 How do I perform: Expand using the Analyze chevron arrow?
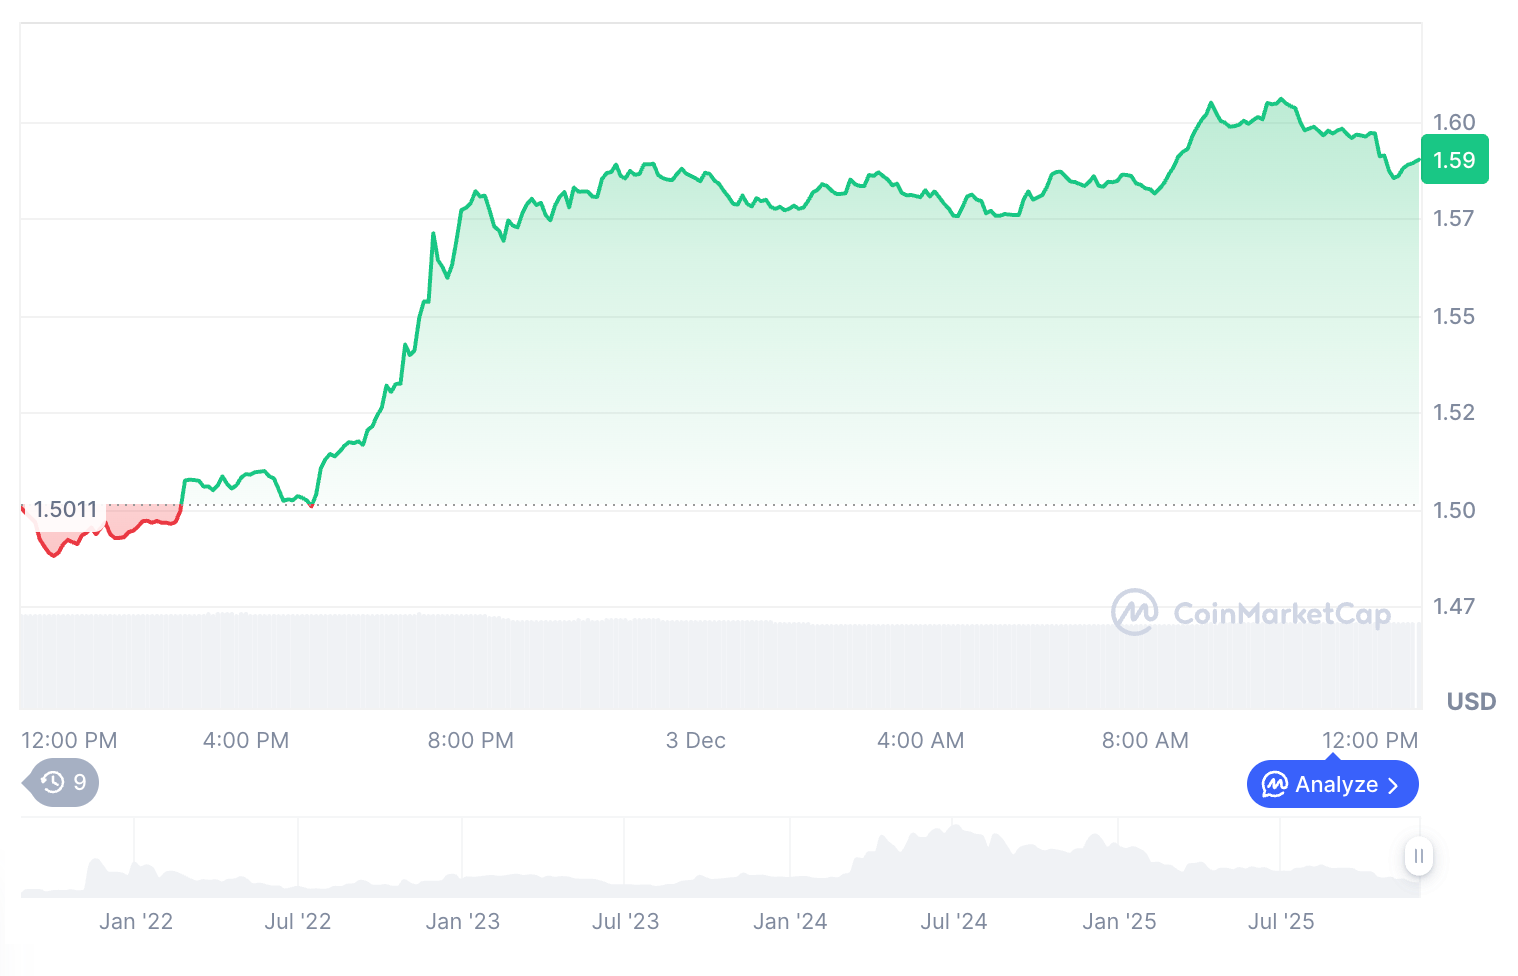(x=1393, y=786)
